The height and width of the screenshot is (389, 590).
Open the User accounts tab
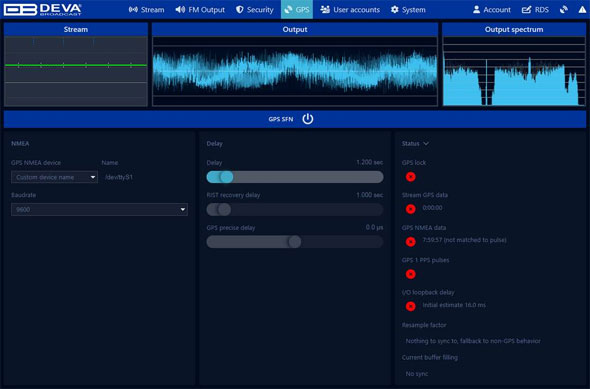pyautogui.click(x=350, y=9)
